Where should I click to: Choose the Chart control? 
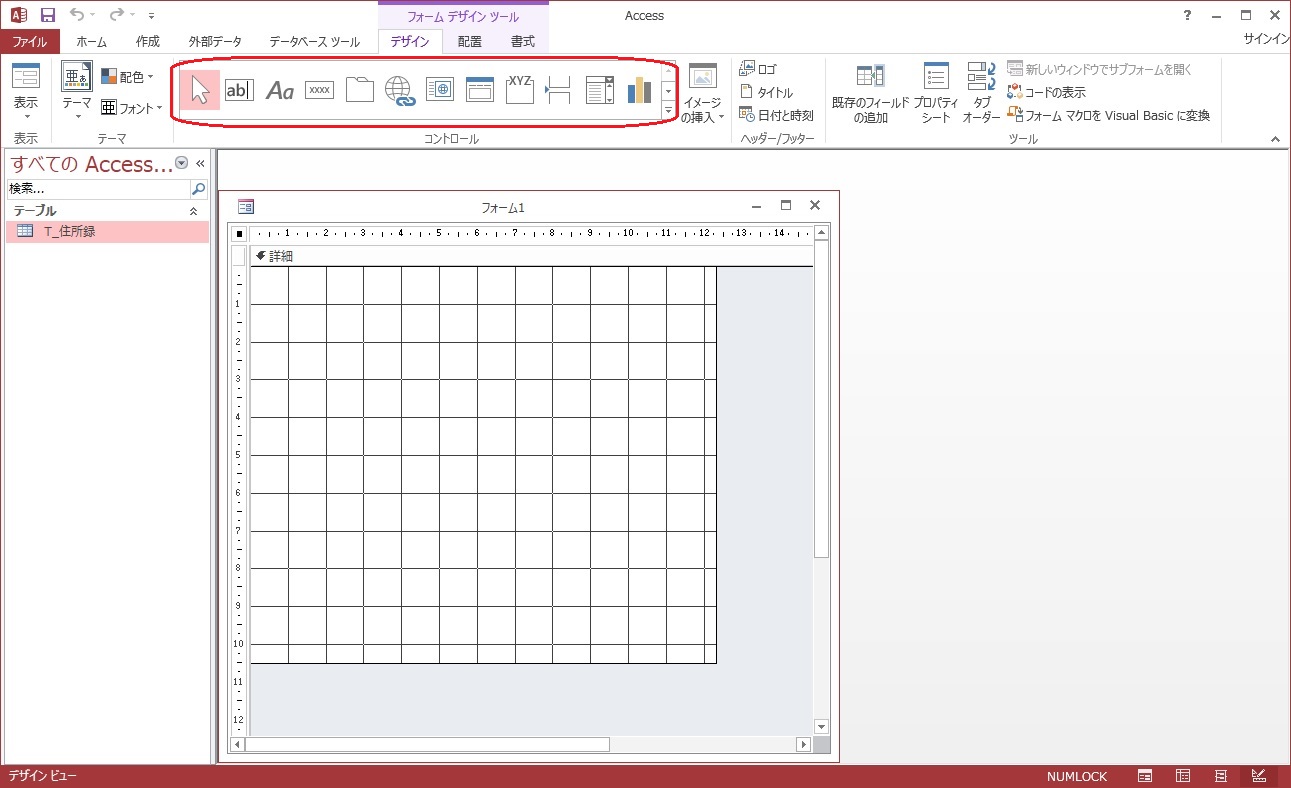639,90
